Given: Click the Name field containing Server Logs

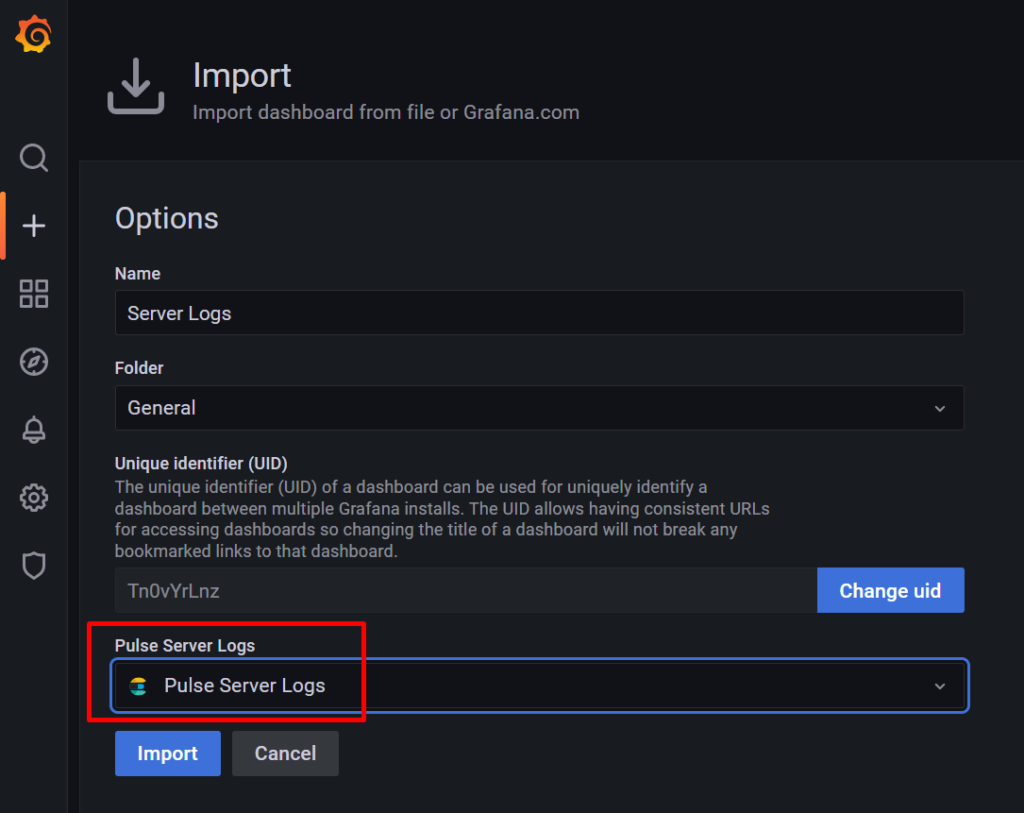Looking at the screenshot, I should pyautogui.click(x=538, y=313).
